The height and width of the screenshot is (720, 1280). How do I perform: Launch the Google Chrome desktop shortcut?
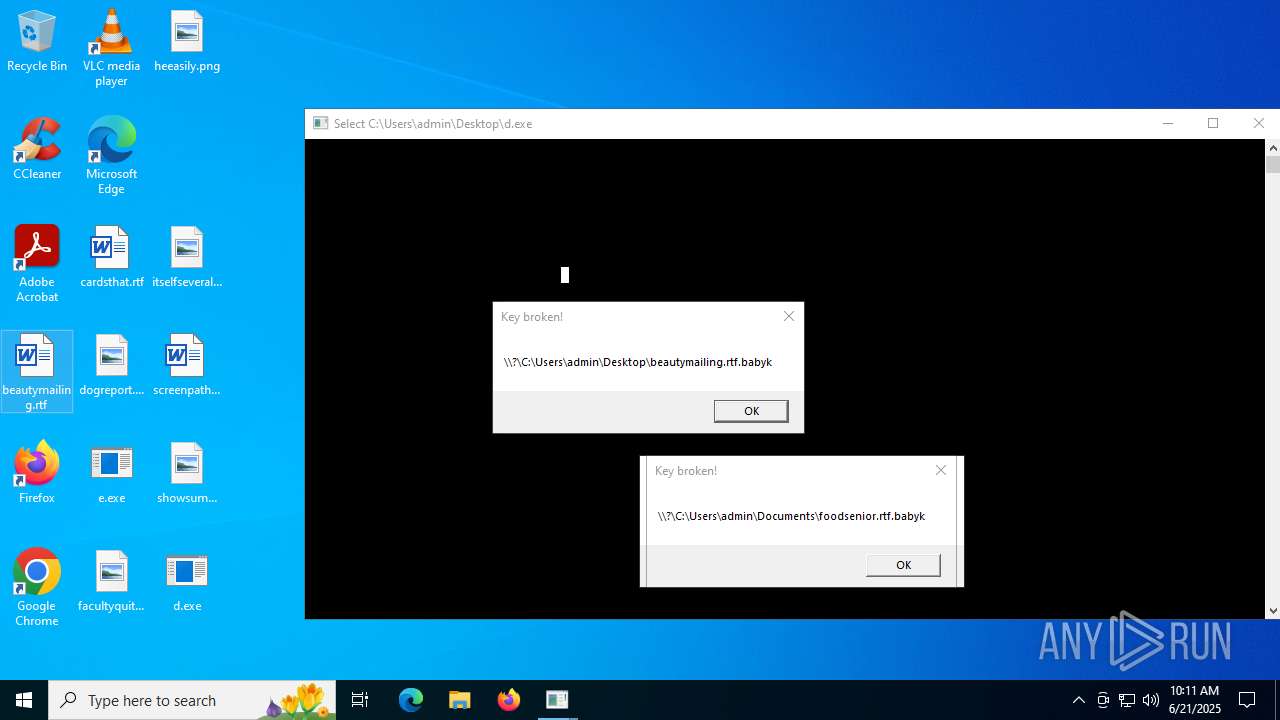37,588
